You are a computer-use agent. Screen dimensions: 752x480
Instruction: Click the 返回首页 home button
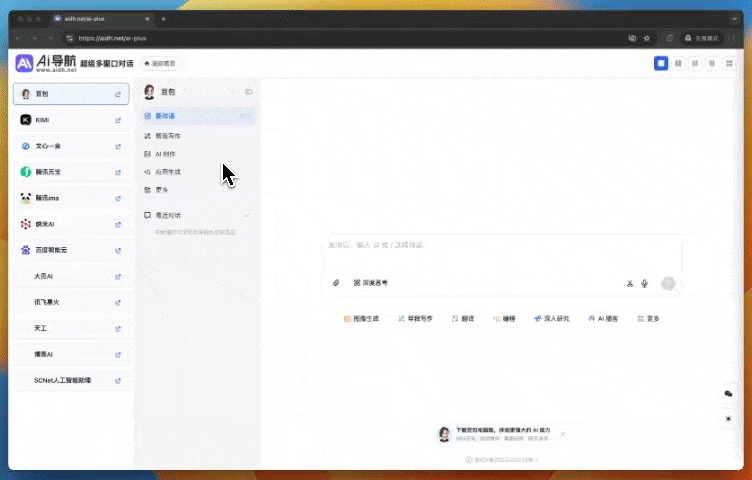[x=160, y=63]
